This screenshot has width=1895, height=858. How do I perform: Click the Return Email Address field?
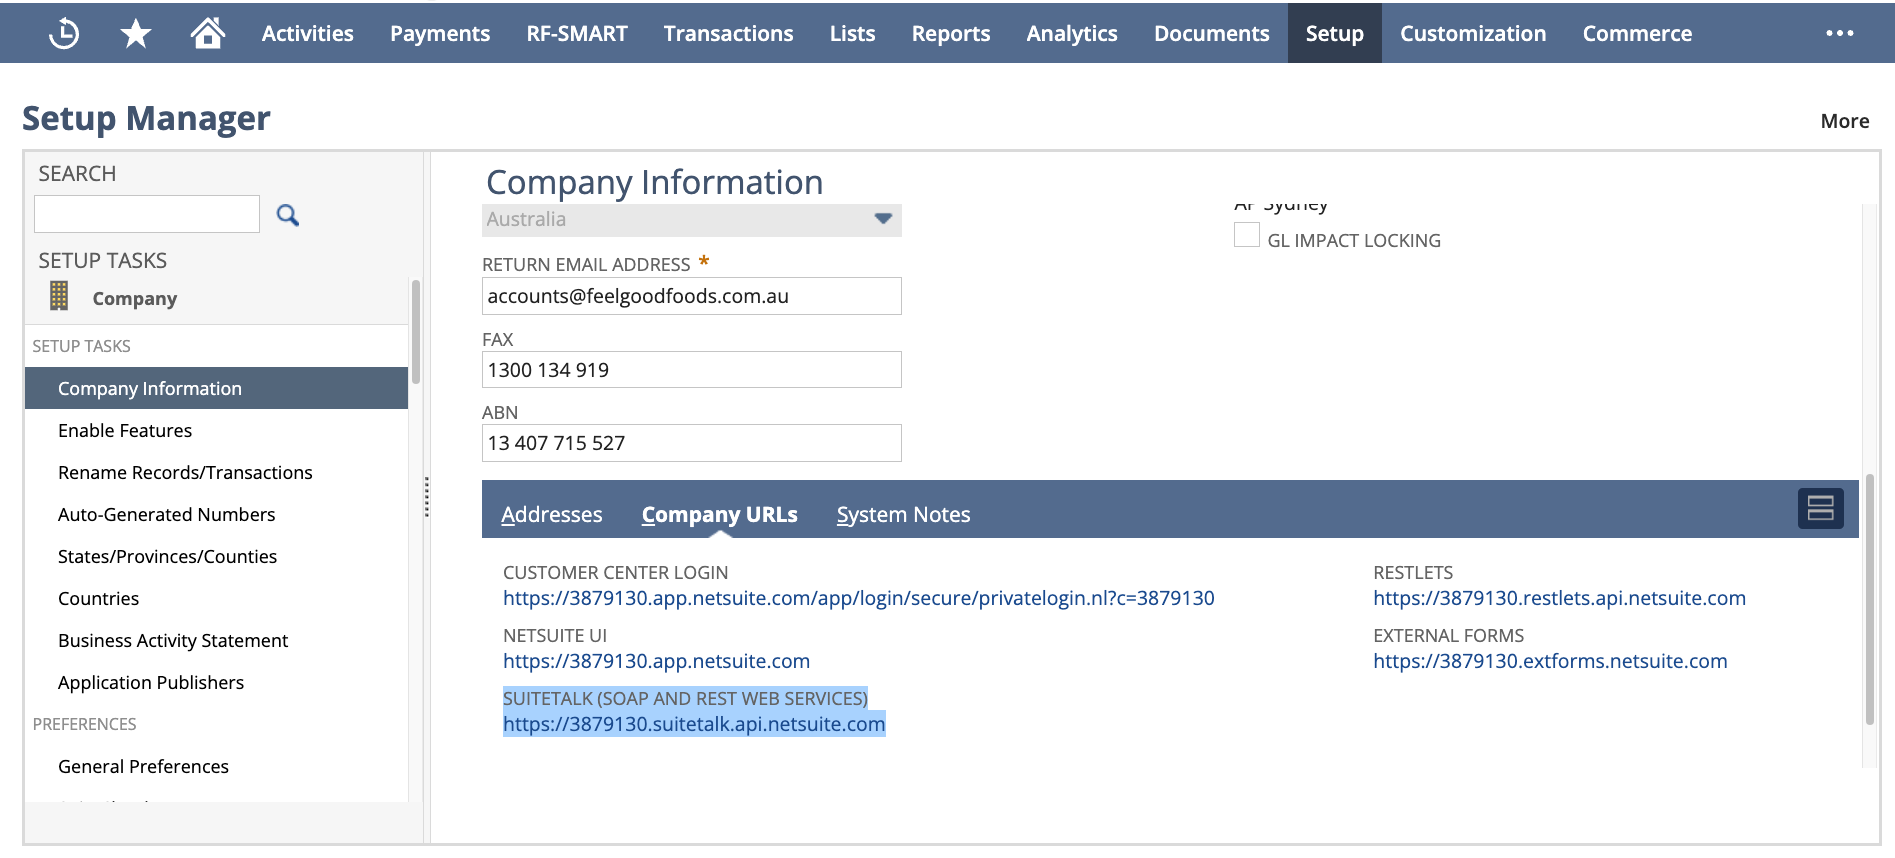[691, 296]
